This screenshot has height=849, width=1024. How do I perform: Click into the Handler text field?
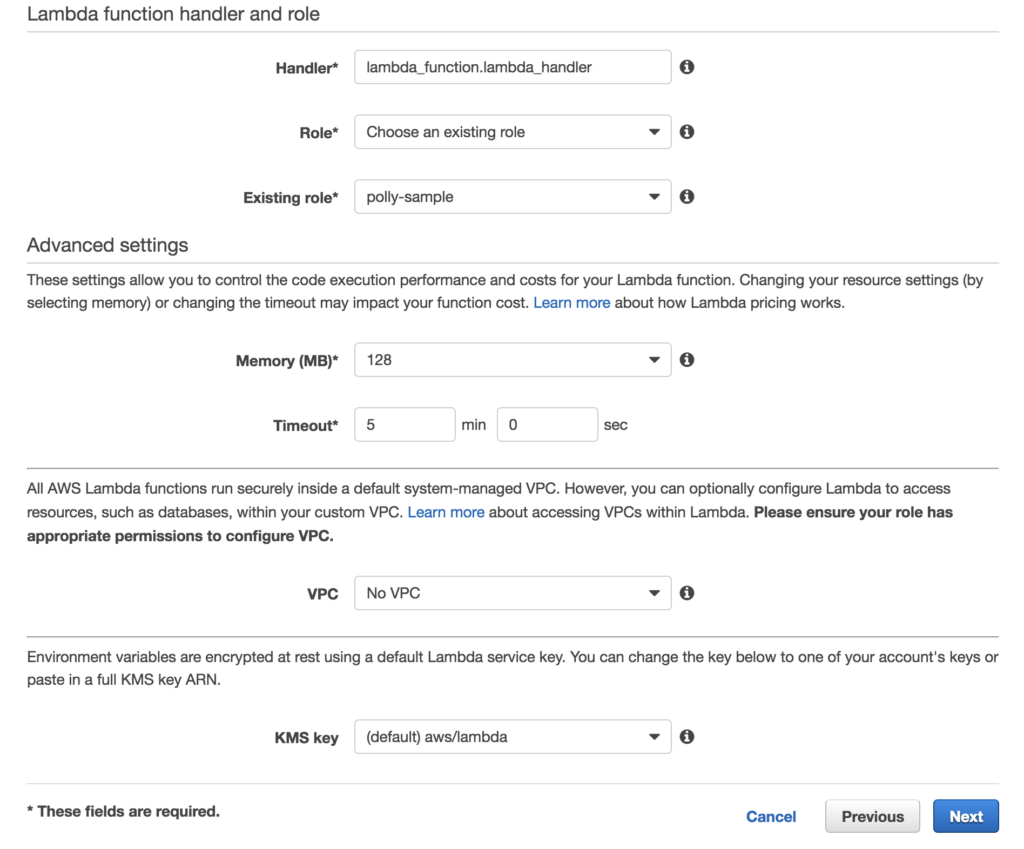[x=513, y=67]
